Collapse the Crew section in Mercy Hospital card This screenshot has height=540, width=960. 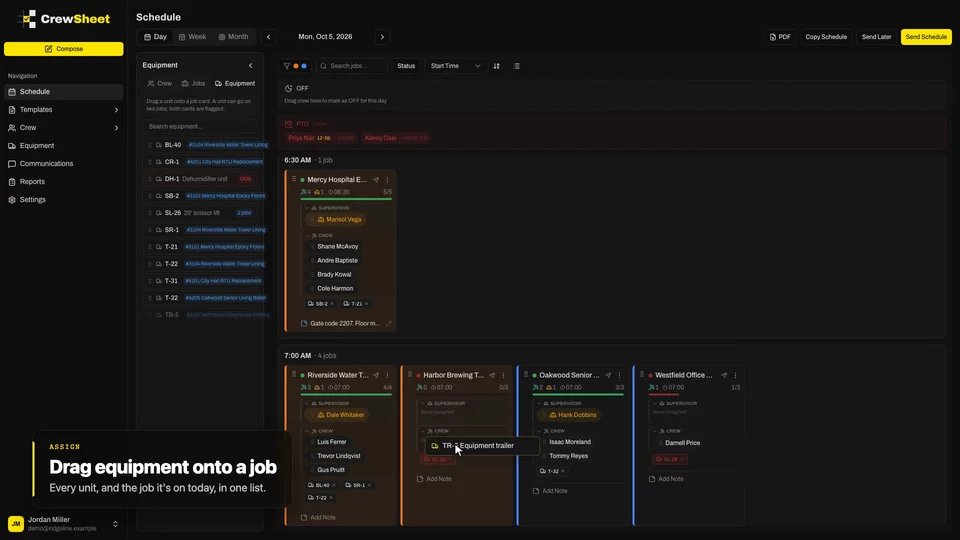coord(307,236)
